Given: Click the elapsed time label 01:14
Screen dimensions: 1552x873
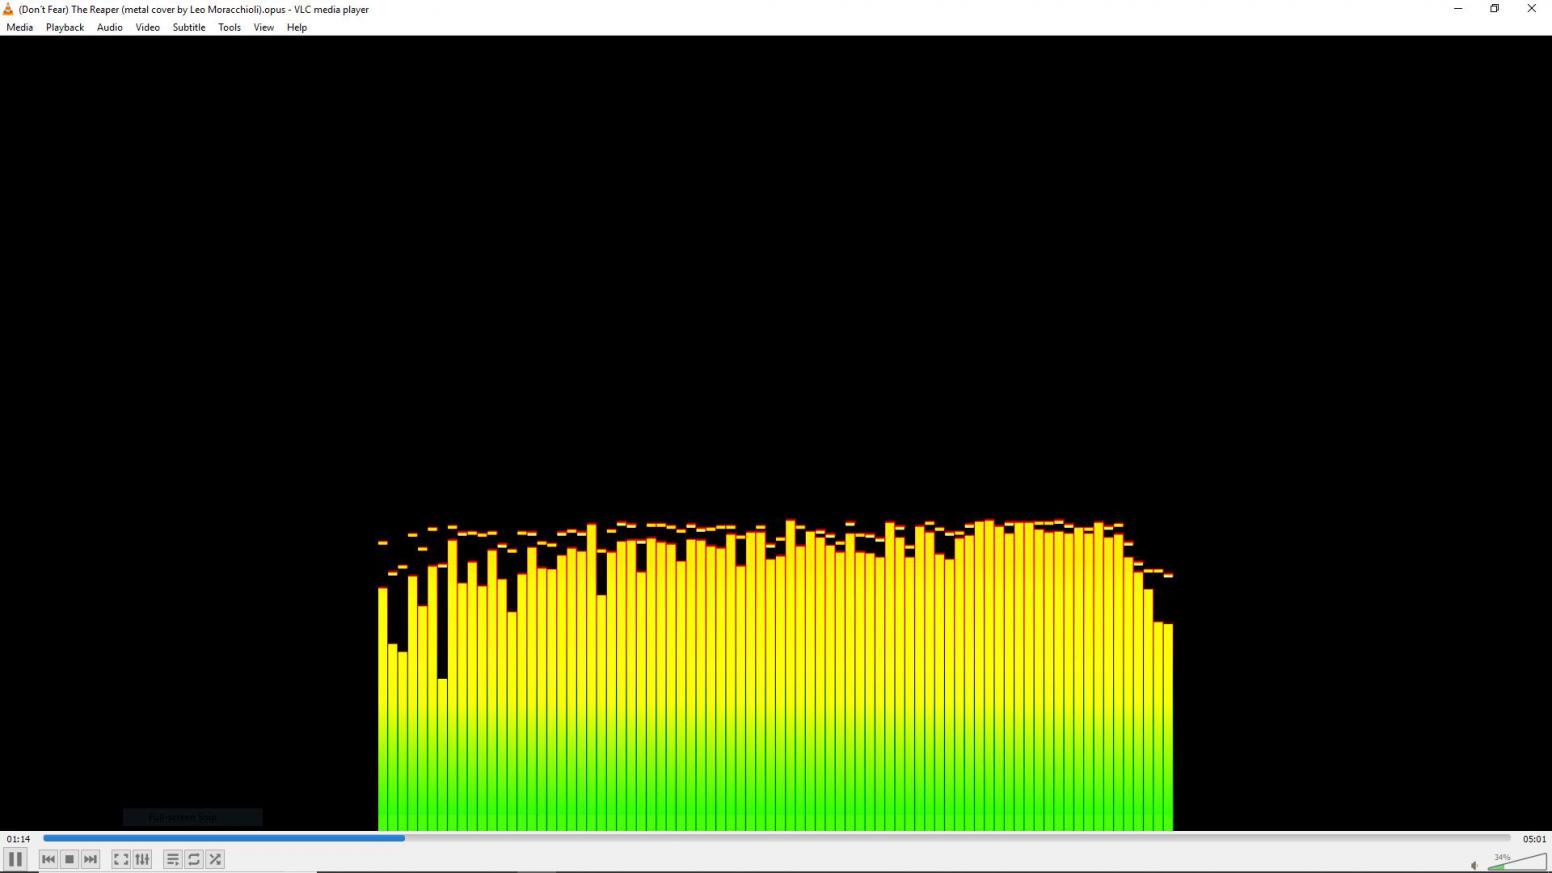Looking at the screenshot, I should tap(18, 839).
